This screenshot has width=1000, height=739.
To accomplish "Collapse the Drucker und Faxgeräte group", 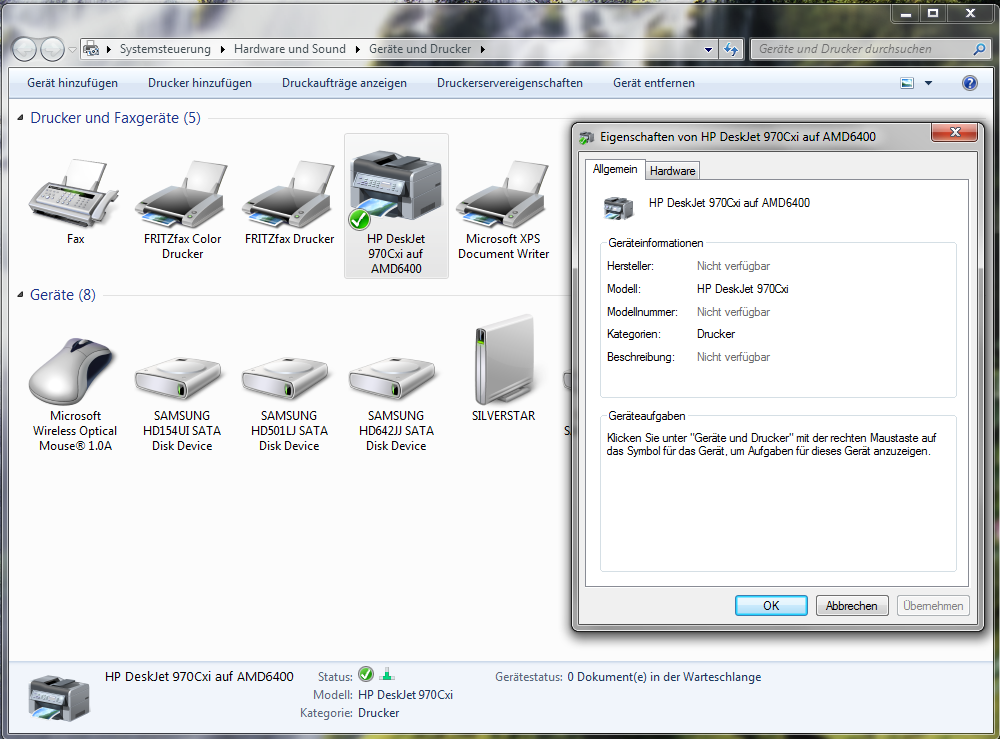I will point(20,117).
